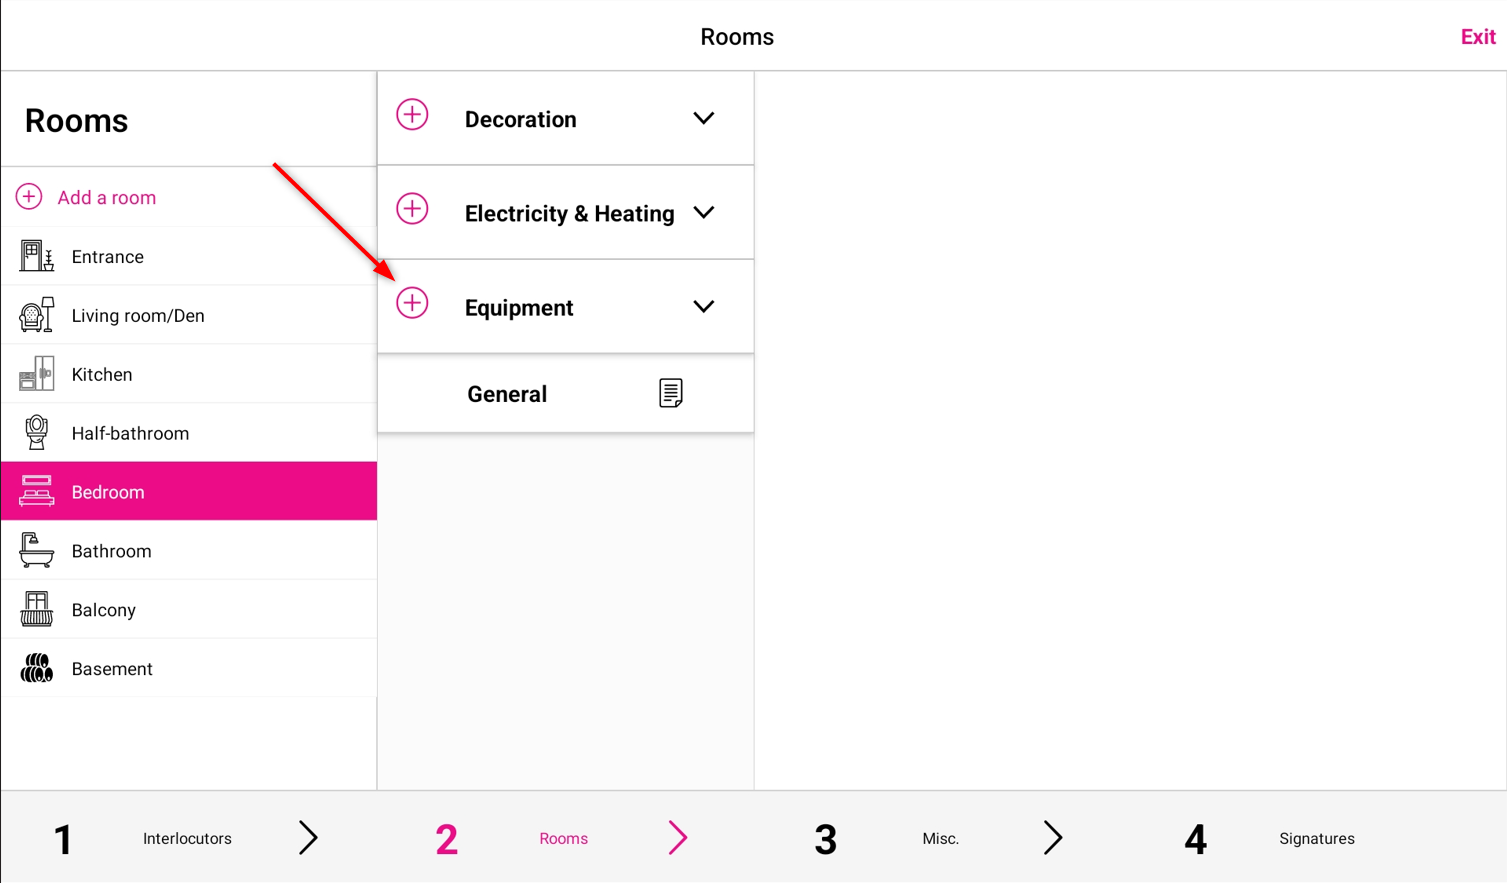Go to step 2 Rooms
Image resolution: width=1507 pixels, height=883 pixels.
click(563, 839)
